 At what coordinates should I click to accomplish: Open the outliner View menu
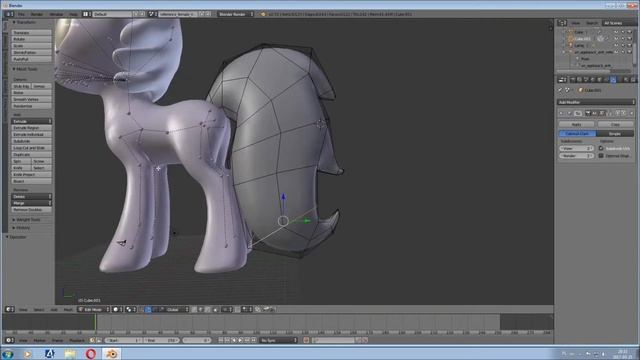(576, 23)
